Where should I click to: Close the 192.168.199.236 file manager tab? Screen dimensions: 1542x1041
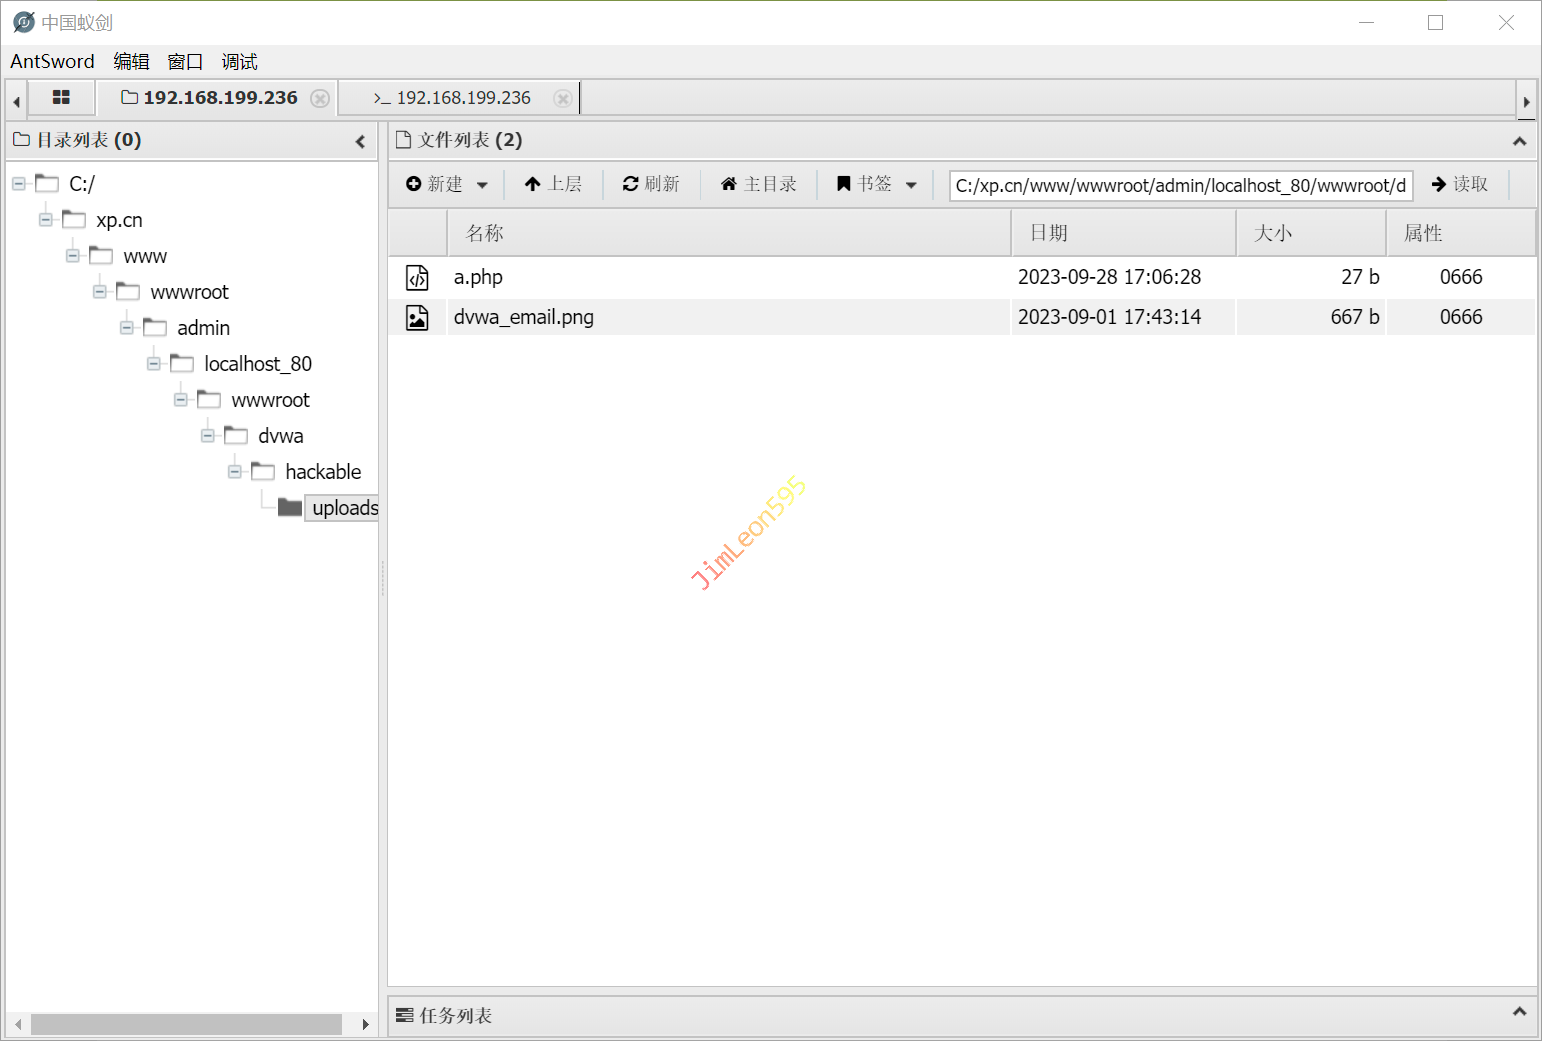(x=320, y=98)
